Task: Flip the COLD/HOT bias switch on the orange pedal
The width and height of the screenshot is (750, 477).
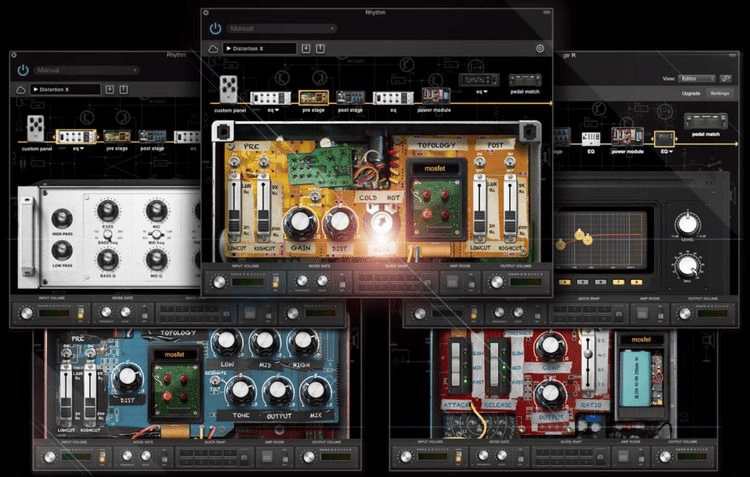Action: (381, 221)
